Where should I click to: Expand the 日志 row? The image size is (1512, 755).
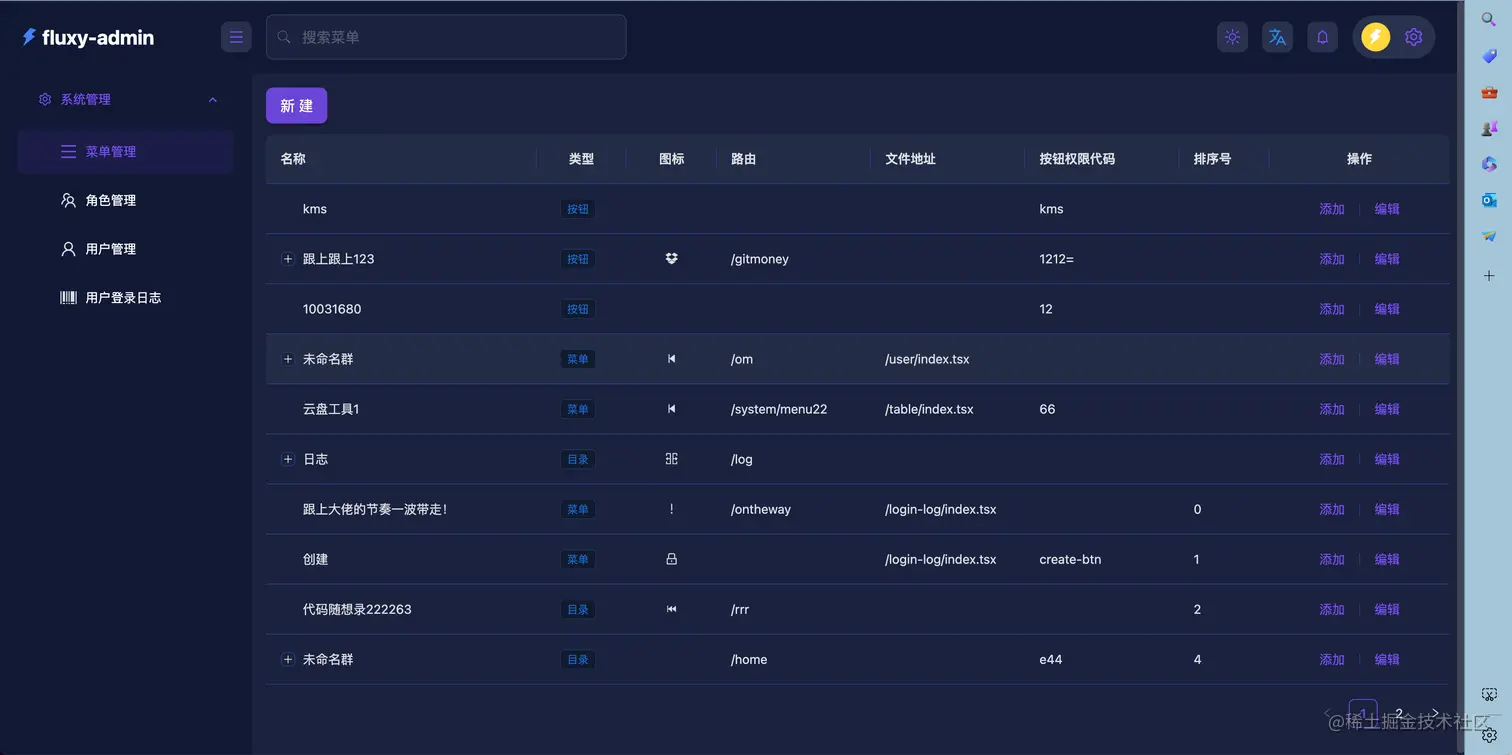click(288, 459)
